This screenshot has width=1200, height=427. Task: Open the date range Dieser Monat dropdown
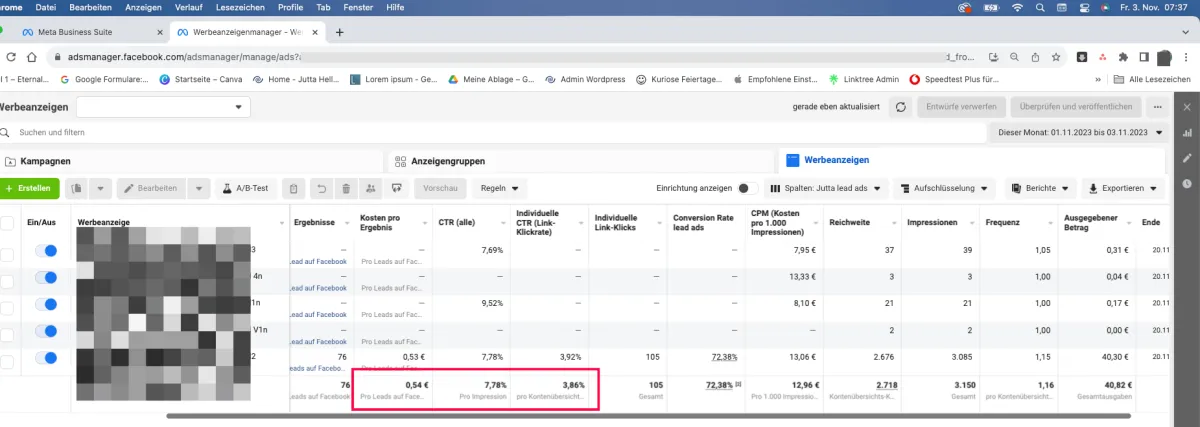coord(1080,132)
